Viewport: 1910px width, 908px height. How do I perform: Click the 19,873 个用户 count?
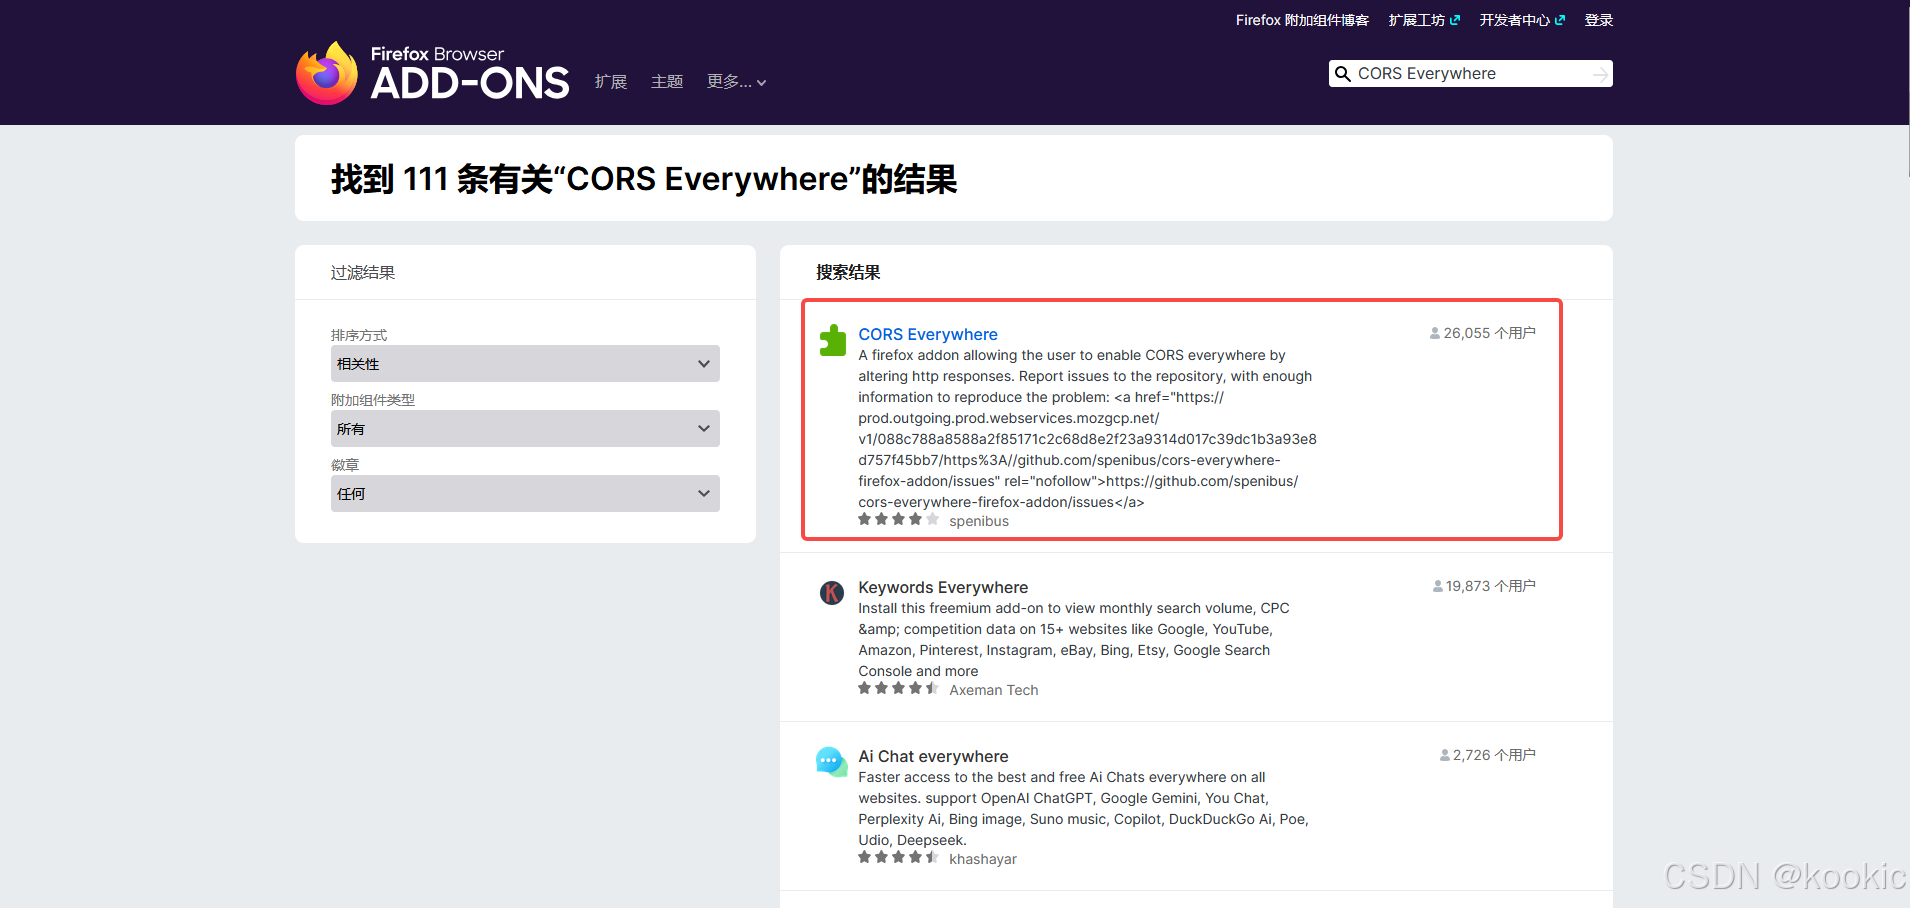[1491, 586]
